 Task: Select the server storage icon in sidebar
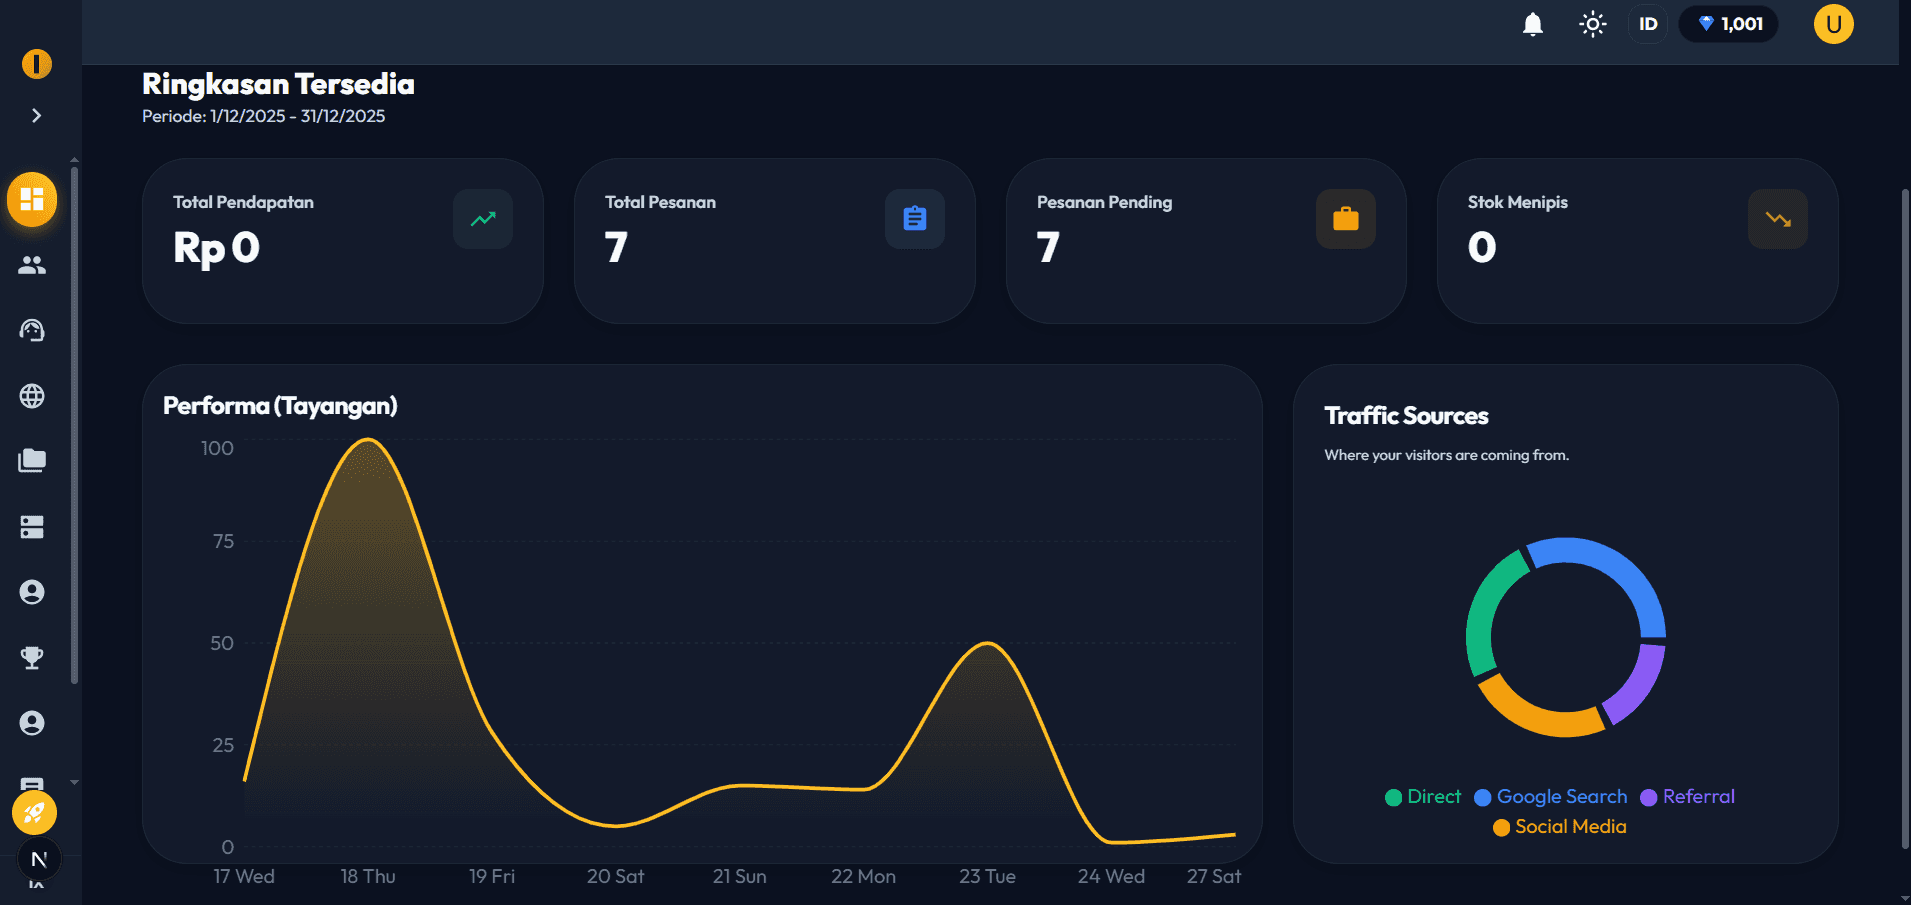click(32, 526)
